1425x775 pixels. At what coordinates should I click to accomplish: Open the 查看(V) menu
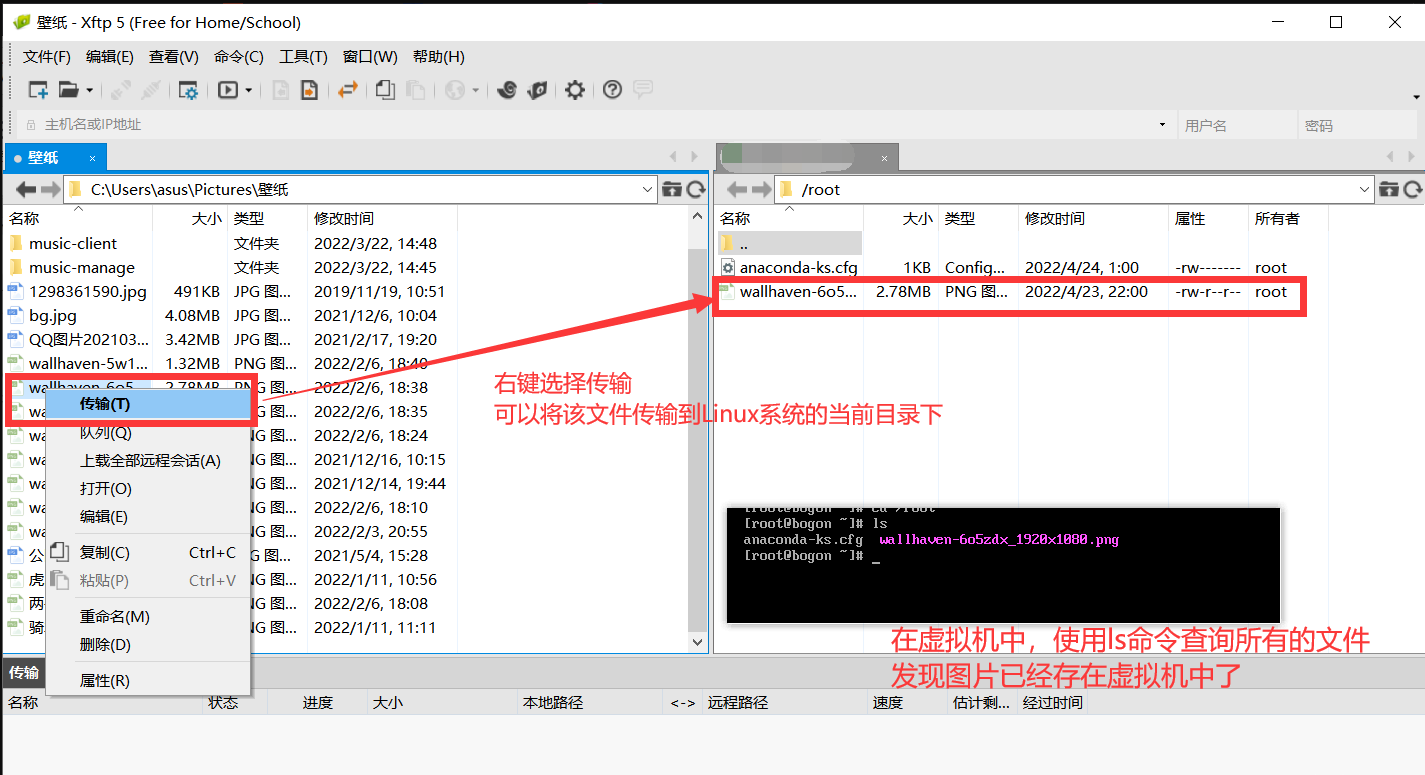174,57
